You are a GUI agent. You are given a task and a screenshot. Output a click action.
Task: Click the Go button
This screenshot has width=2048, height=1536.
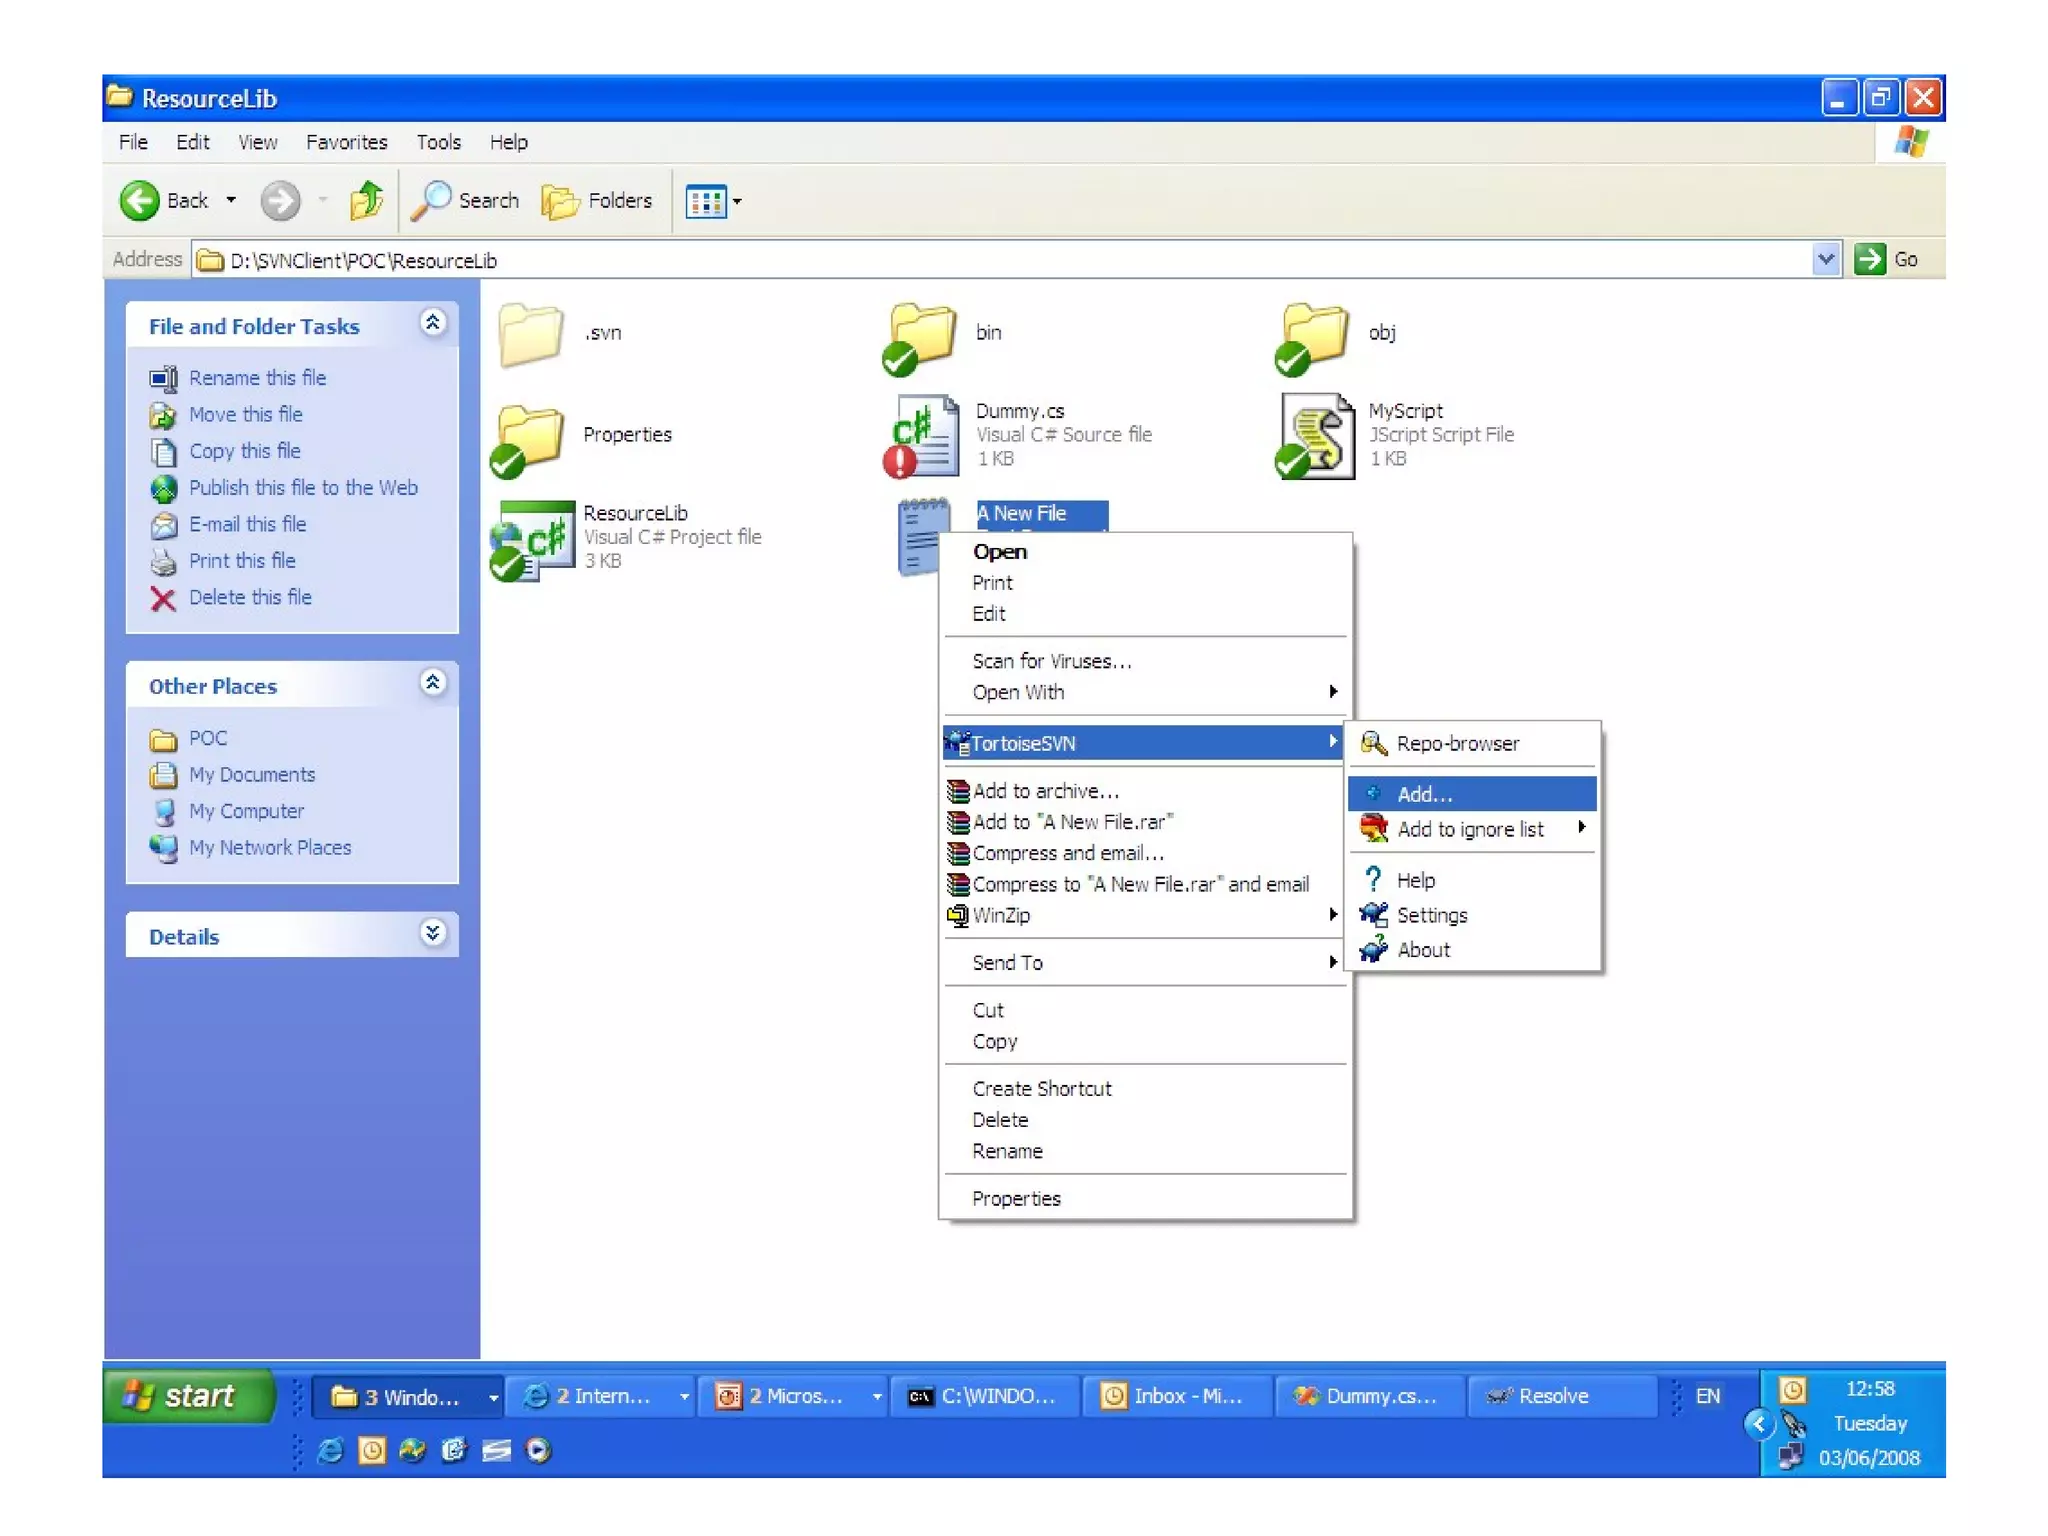pos(1886,260)
